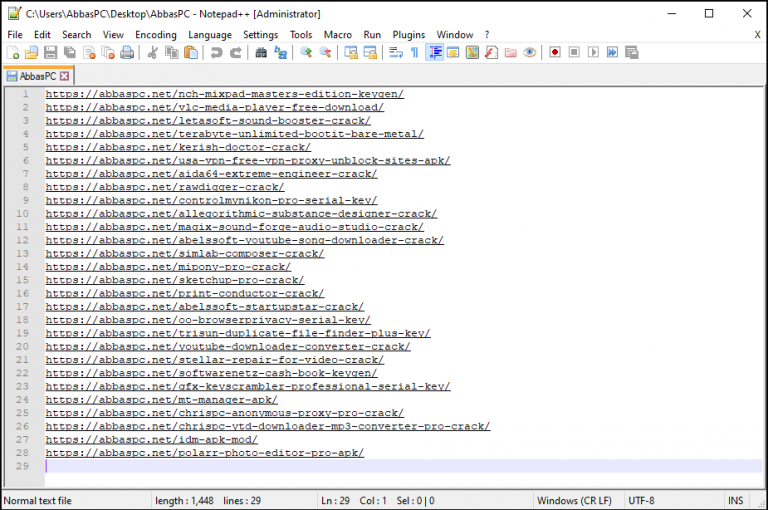Screen dimensions: 768x510
Task: Stop macro recording button
Action: point(574,52)
